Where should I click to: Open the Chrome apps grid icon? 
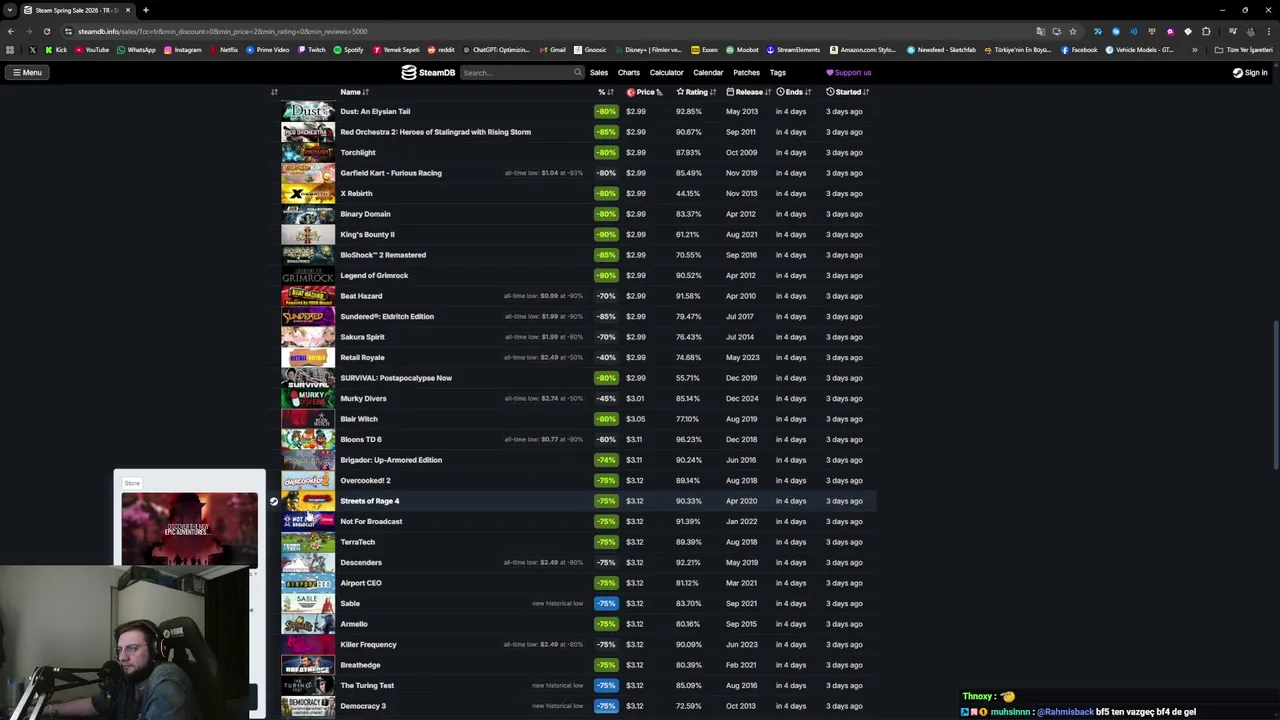(10, 50)
